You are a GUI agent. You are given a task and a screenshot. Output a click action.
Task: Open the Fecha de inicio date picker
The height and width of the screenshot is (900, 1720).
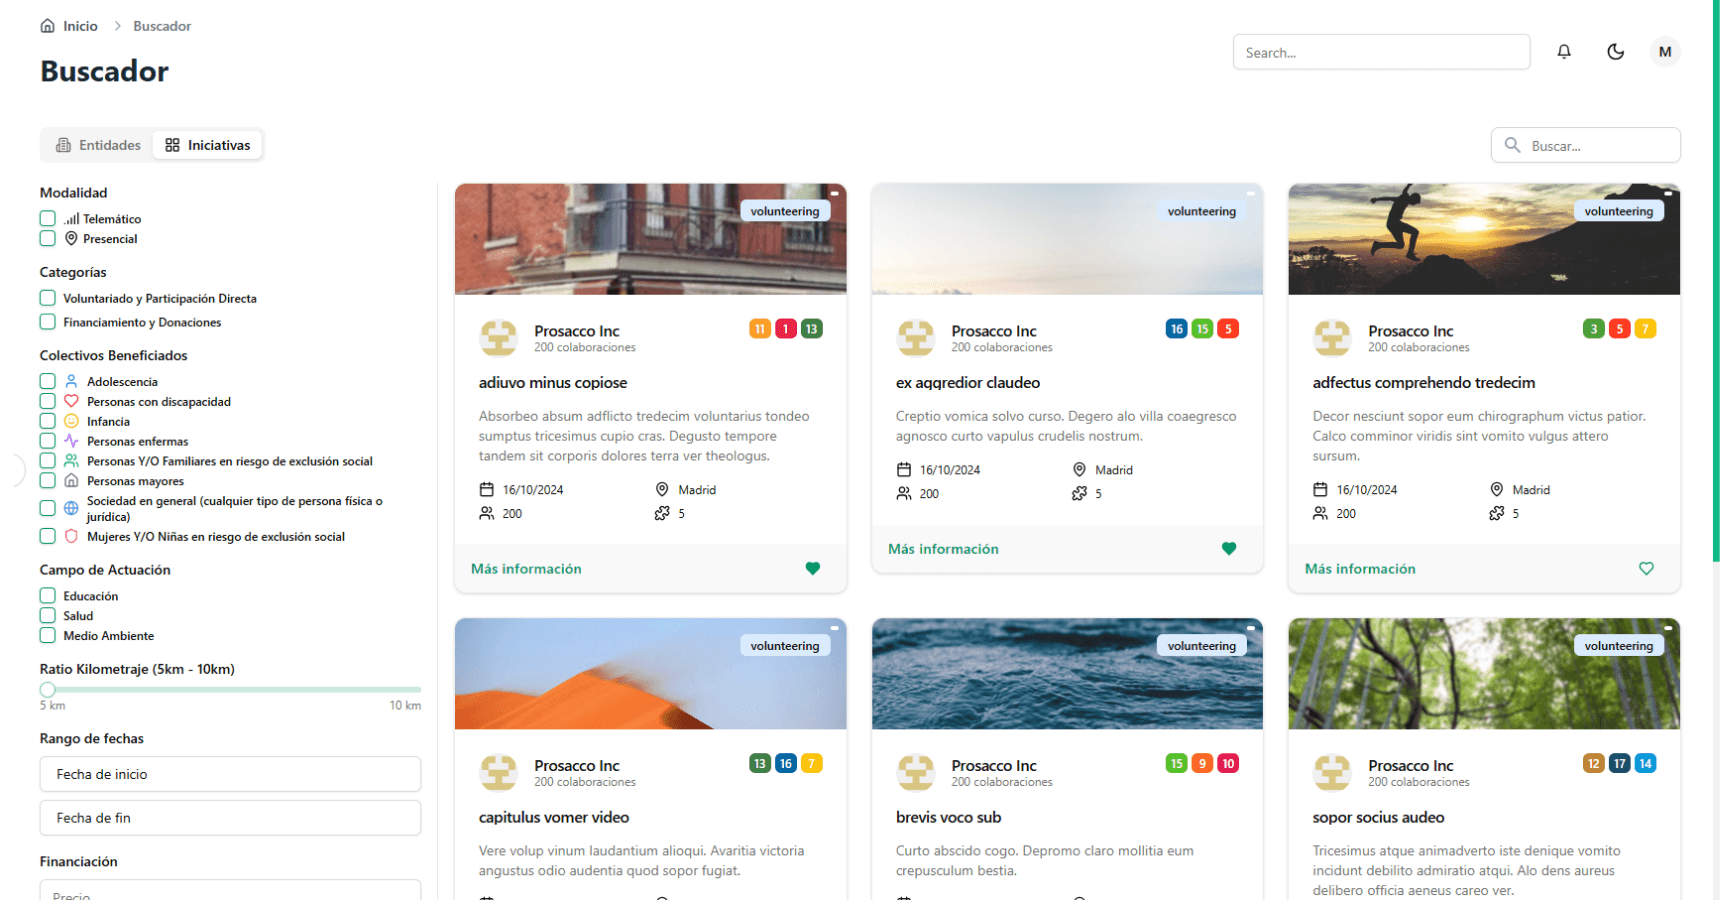230,774
